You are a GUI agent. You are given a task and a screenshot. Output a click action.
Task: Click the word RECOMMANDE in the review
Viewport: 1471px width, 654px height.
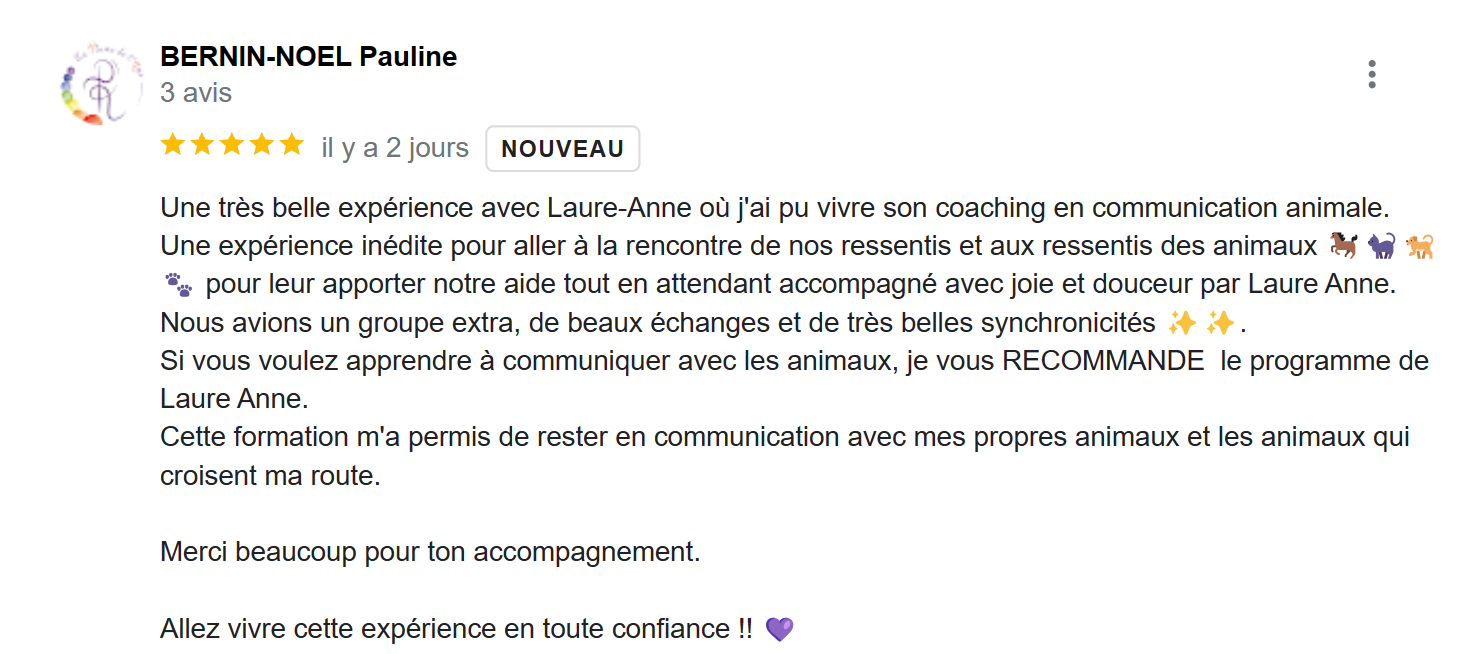(x=1102, y=361)
